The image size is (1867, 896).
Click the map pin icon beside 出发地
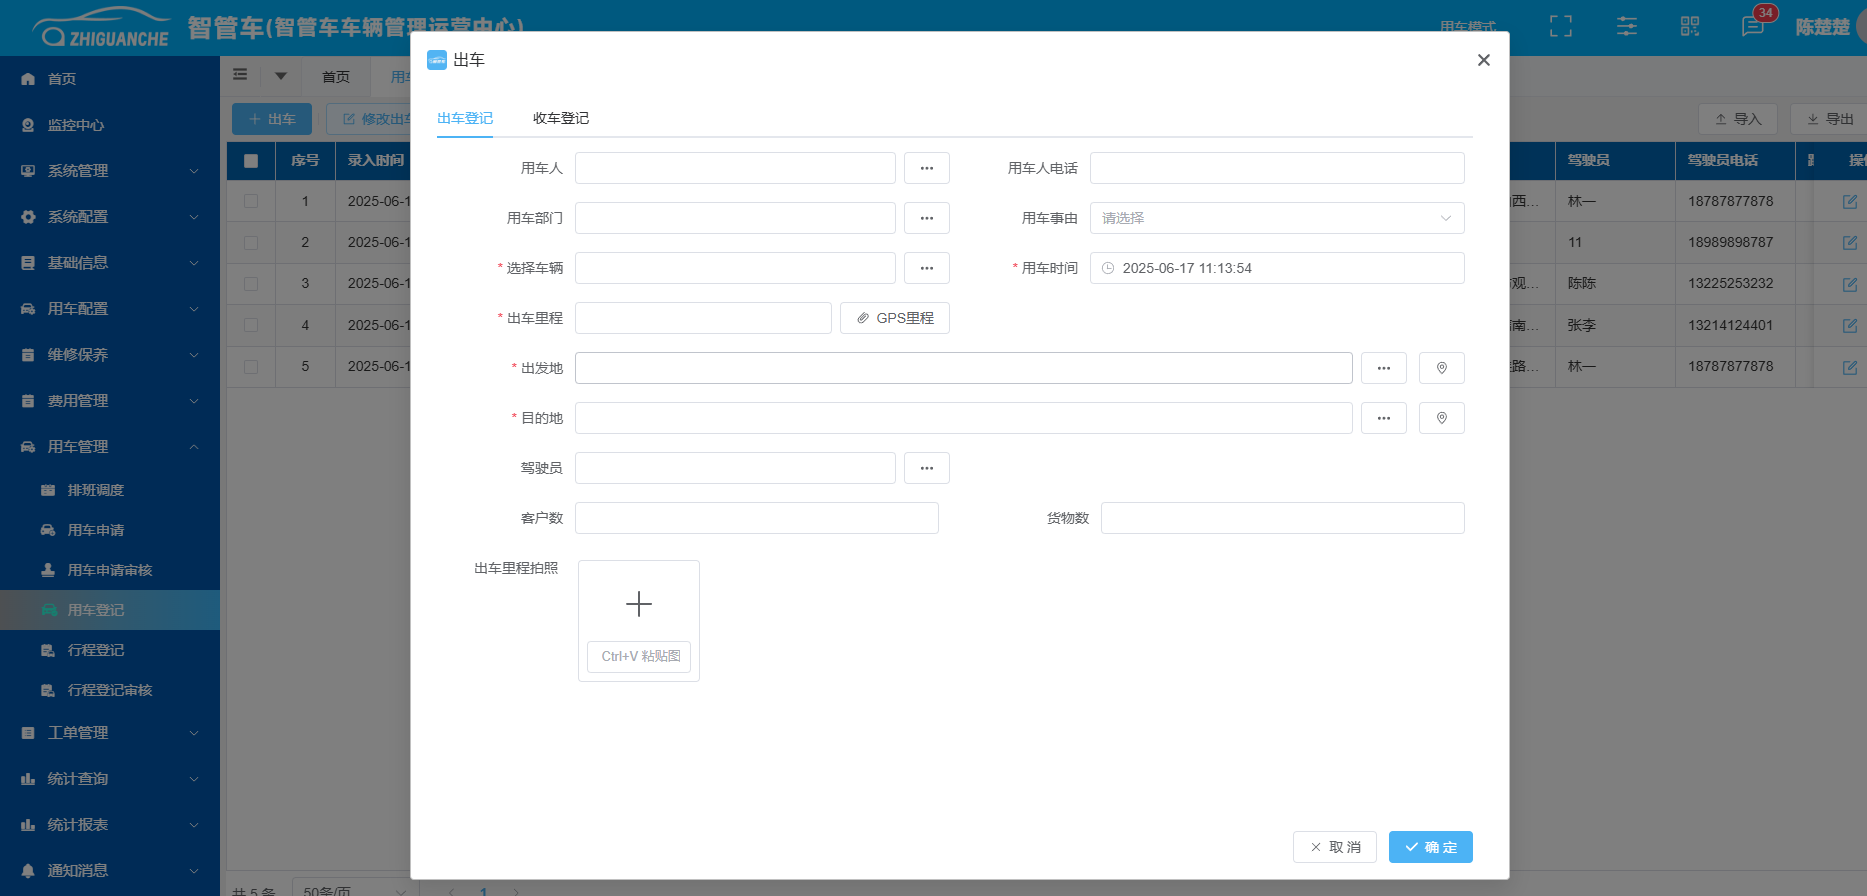coord(1441,368)
